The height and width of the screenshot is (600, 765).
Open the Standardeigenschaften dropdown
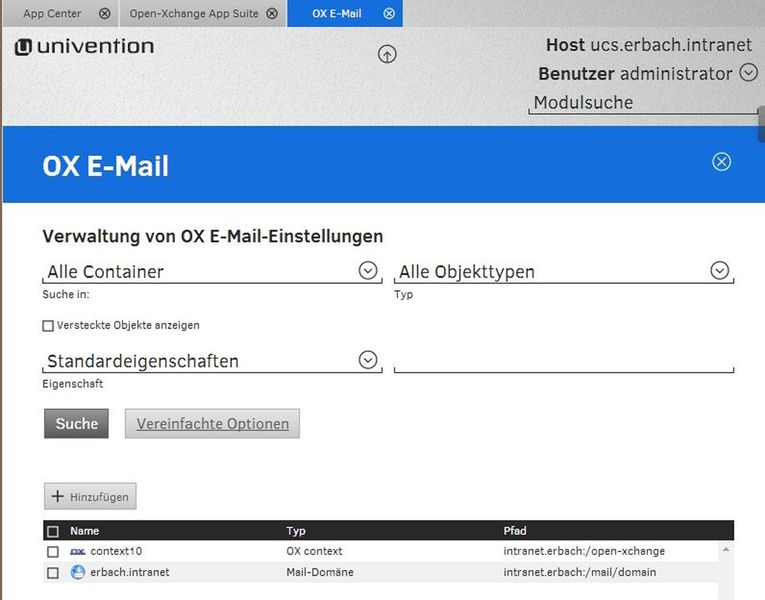pyautogui.click(x=212, y=361)
